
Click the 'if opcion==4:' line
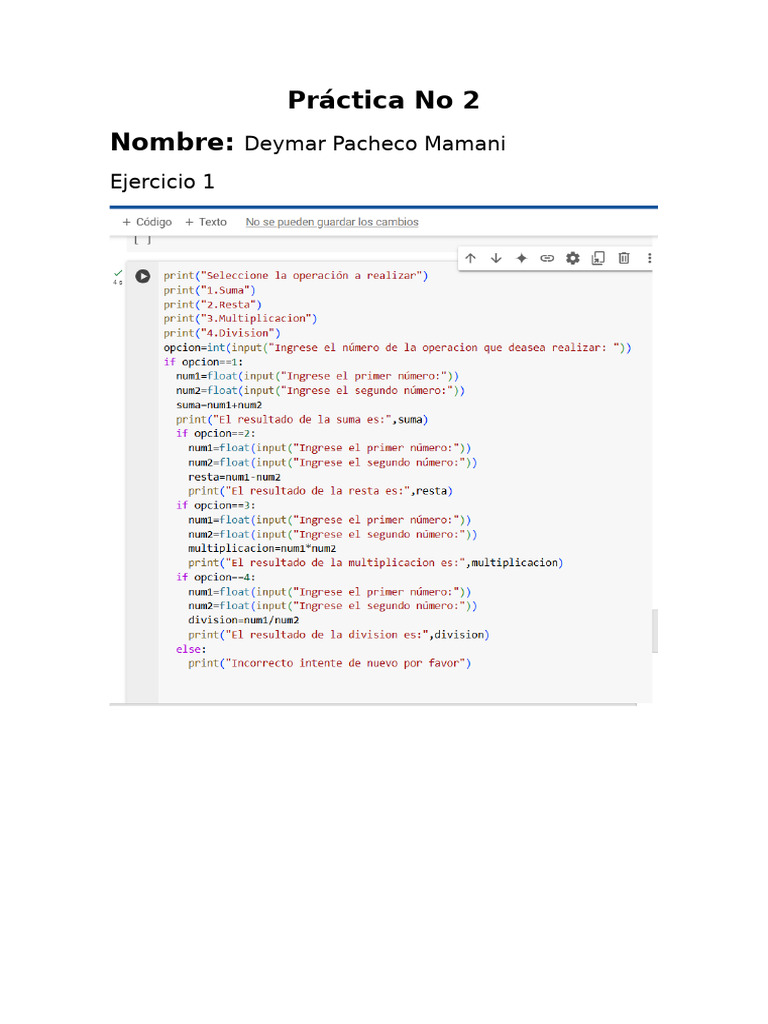(216, 577)
